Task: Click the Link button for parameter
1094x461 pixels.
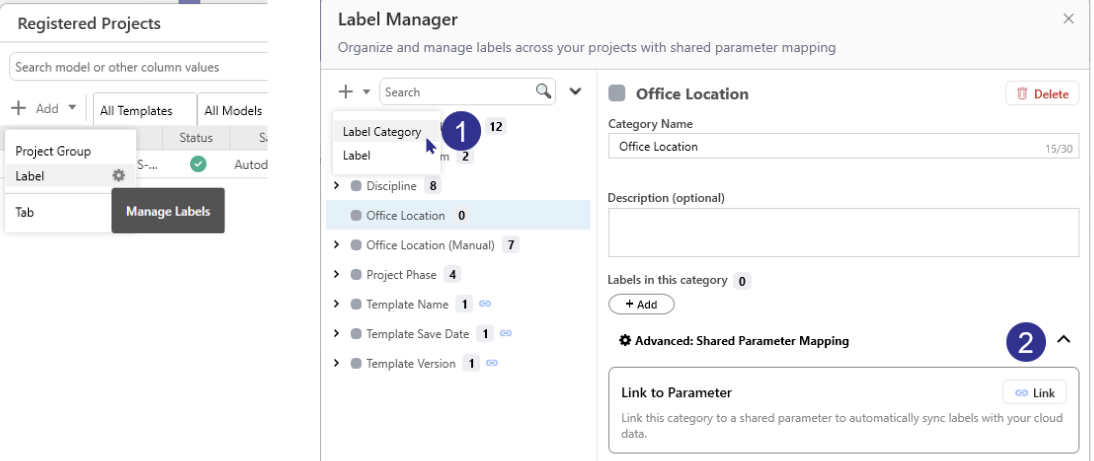Action: [x=1035, y=393]
